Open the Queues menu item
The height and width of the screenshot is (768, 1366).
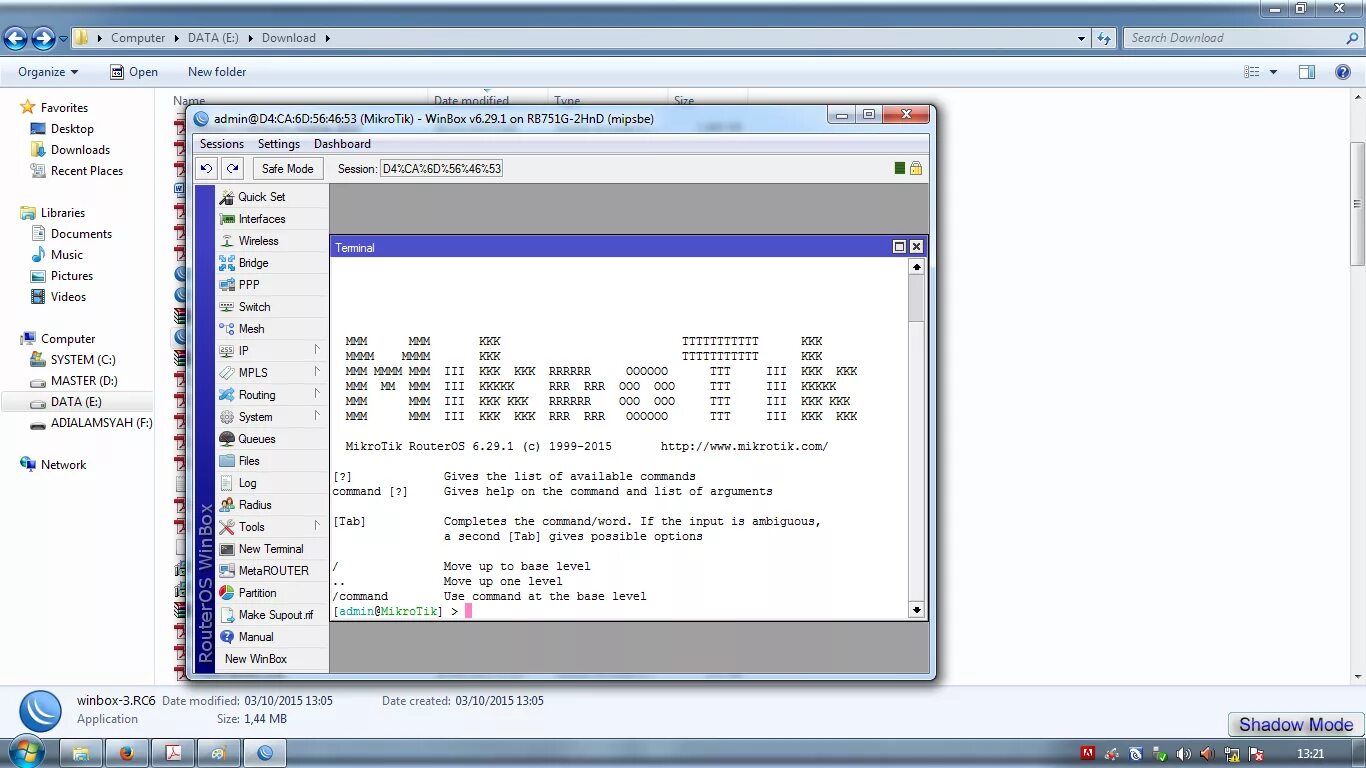272,439
